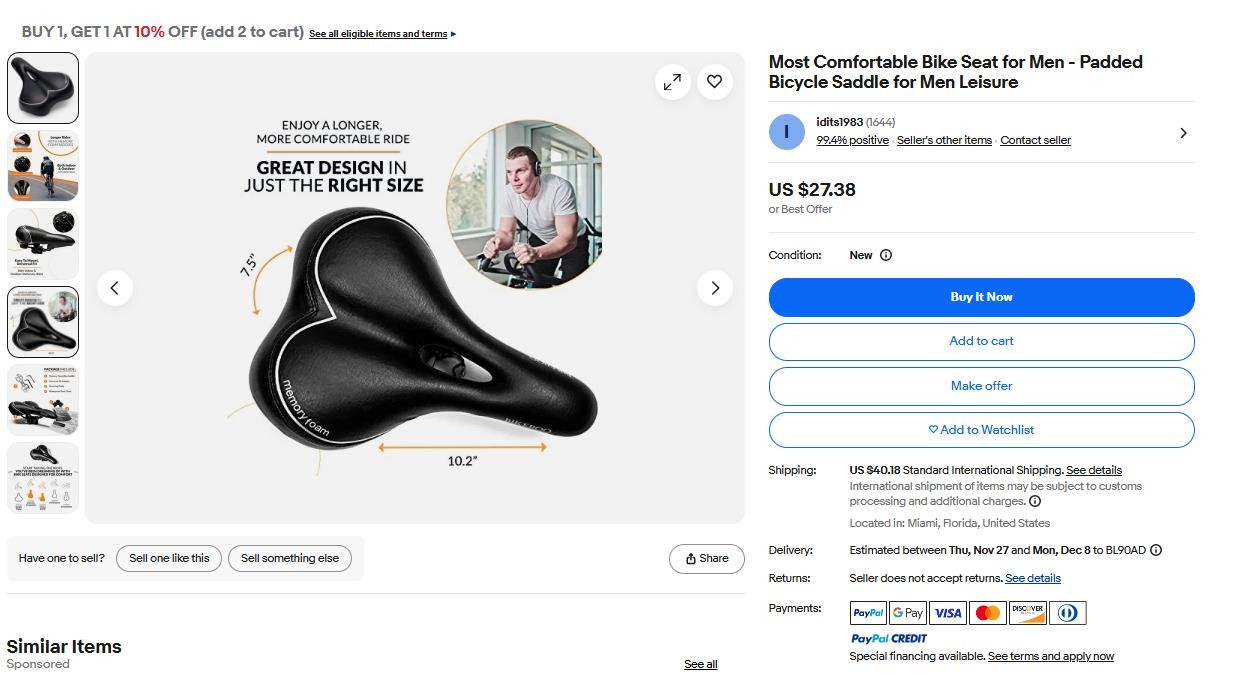Open Seller's other items link

click(944, 140)
